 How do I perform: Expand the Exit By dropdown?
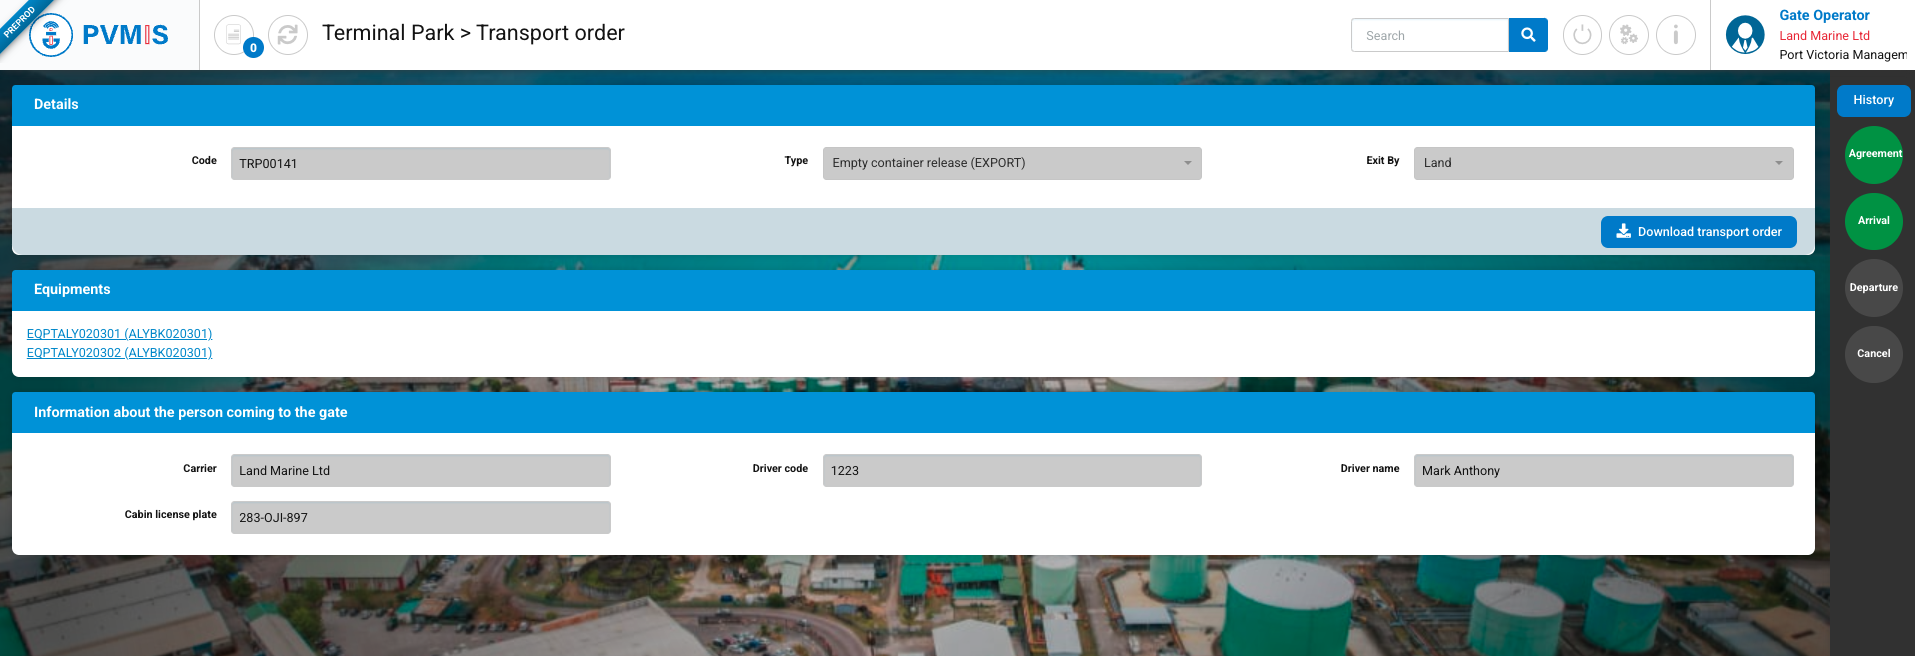click(1602, 163)
